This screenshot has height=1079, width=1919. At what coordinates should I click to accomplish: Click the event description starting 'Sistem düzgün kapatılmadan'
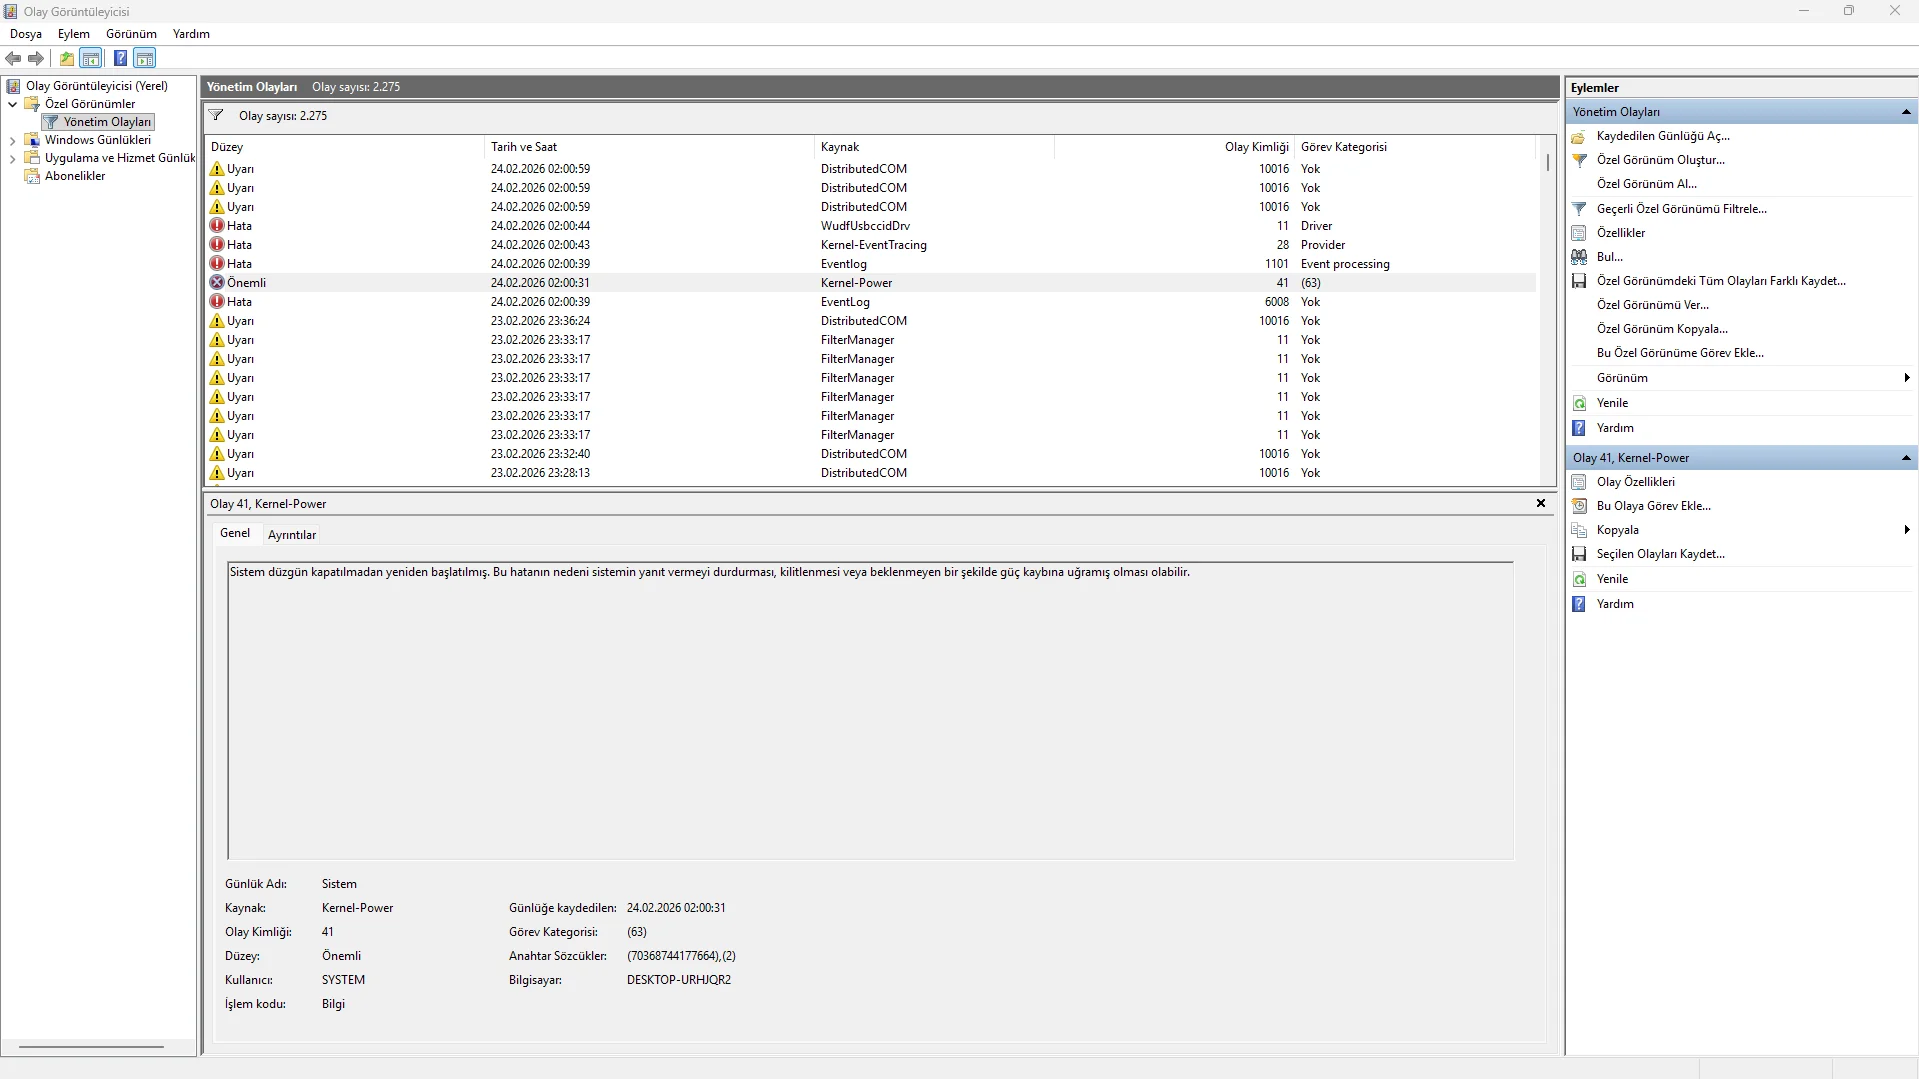[x=709, y=572]
